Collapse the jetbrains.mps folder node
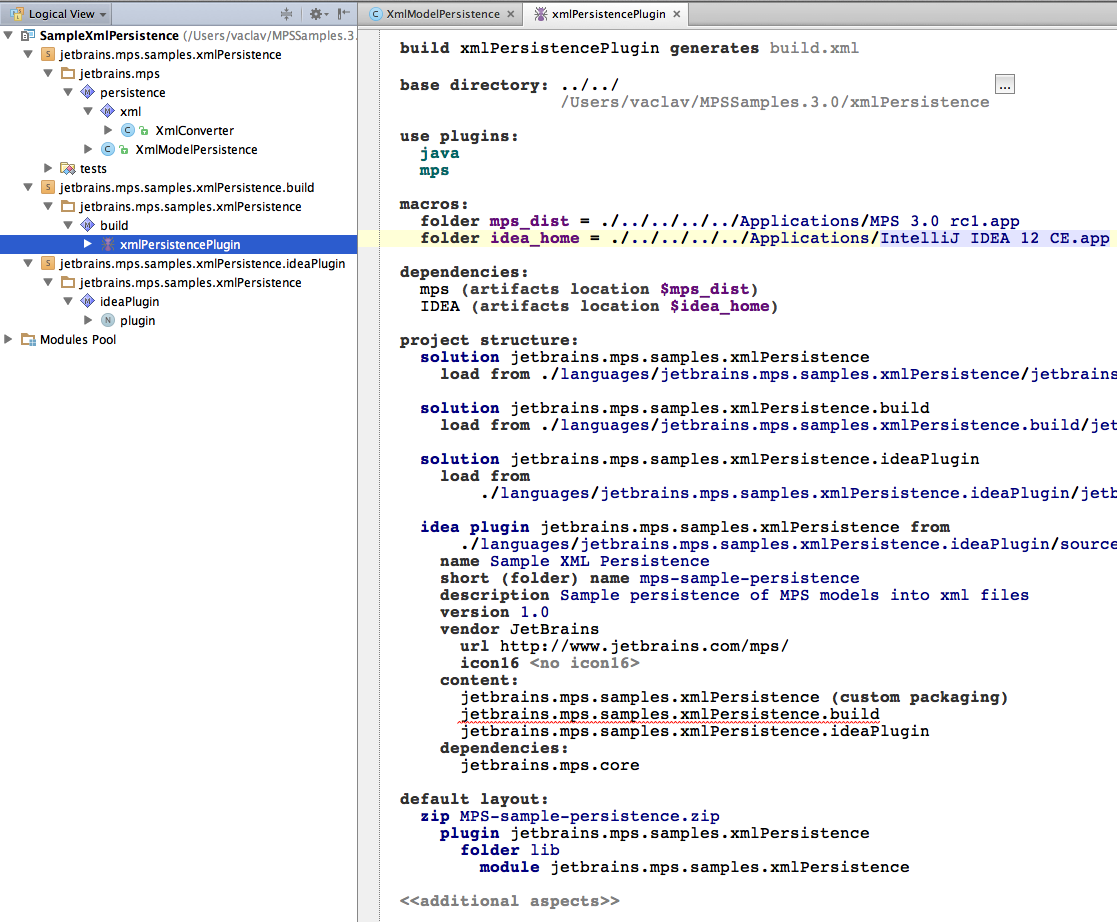 (x=48, y=73)
